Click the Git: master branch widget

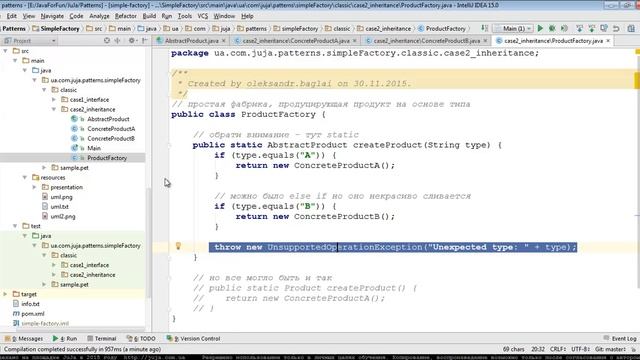pos(611,349)
